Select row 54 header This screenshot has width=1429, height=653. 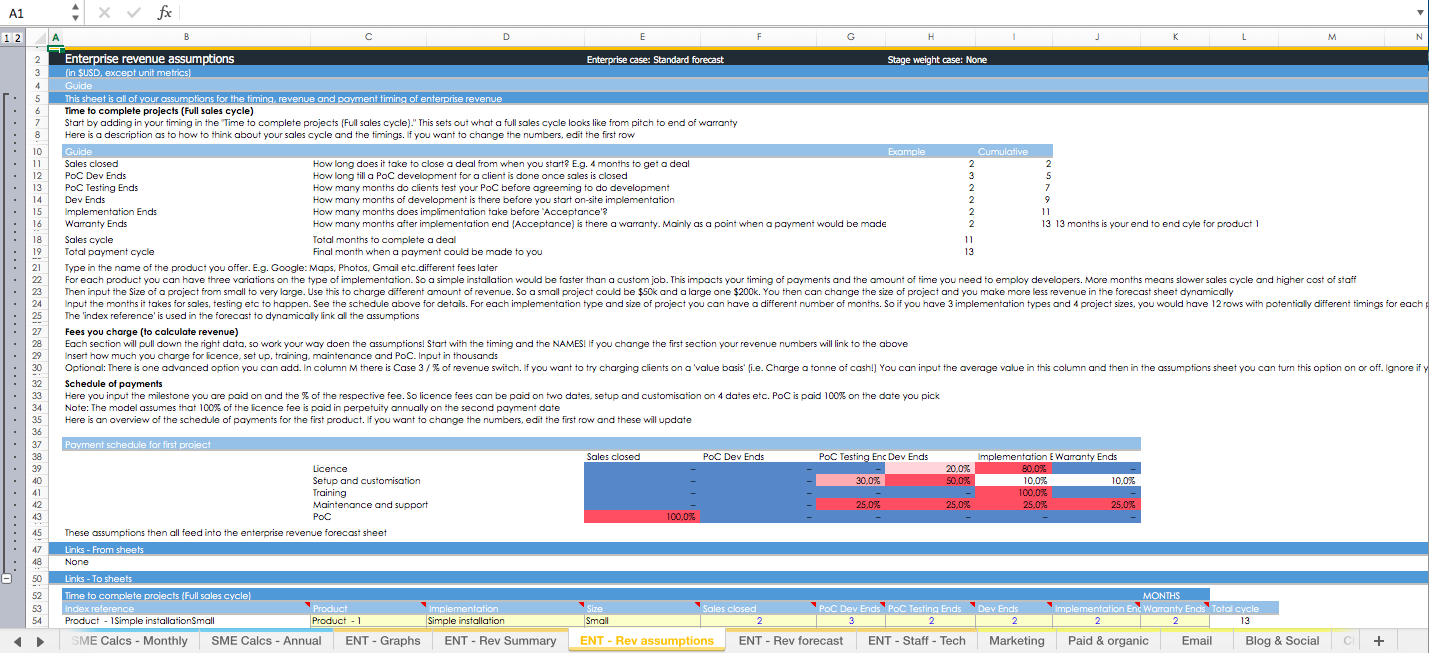pos(37,620)
